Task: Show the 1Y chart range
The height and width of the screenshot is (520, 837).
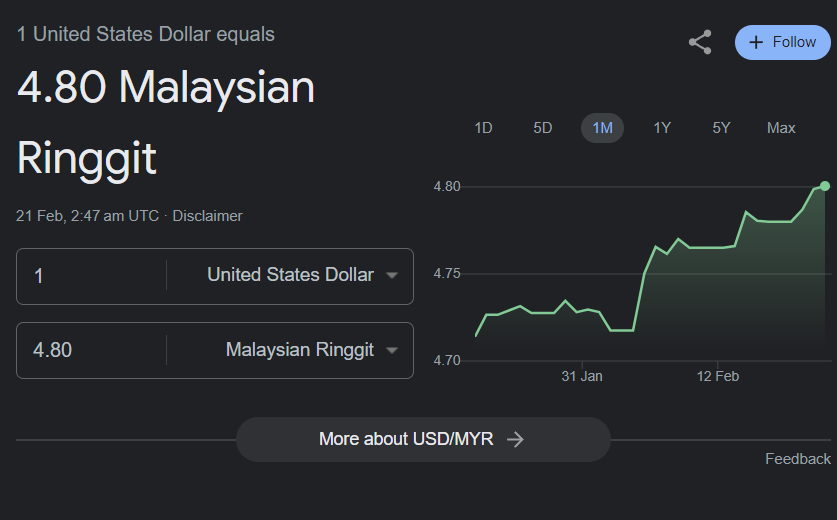Action: click(x=662, y=128)
